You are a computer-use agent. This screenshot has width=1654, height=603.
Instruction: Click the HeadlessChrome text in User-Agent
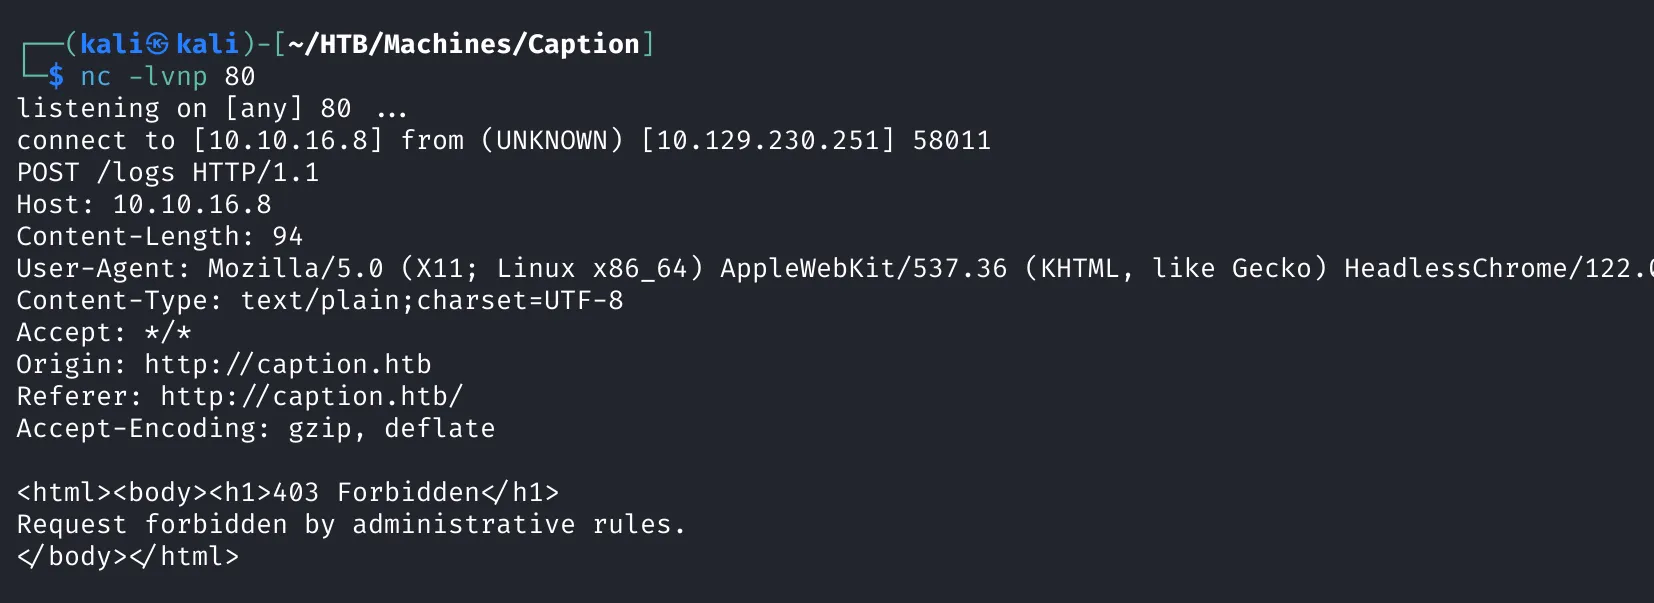1456,268
